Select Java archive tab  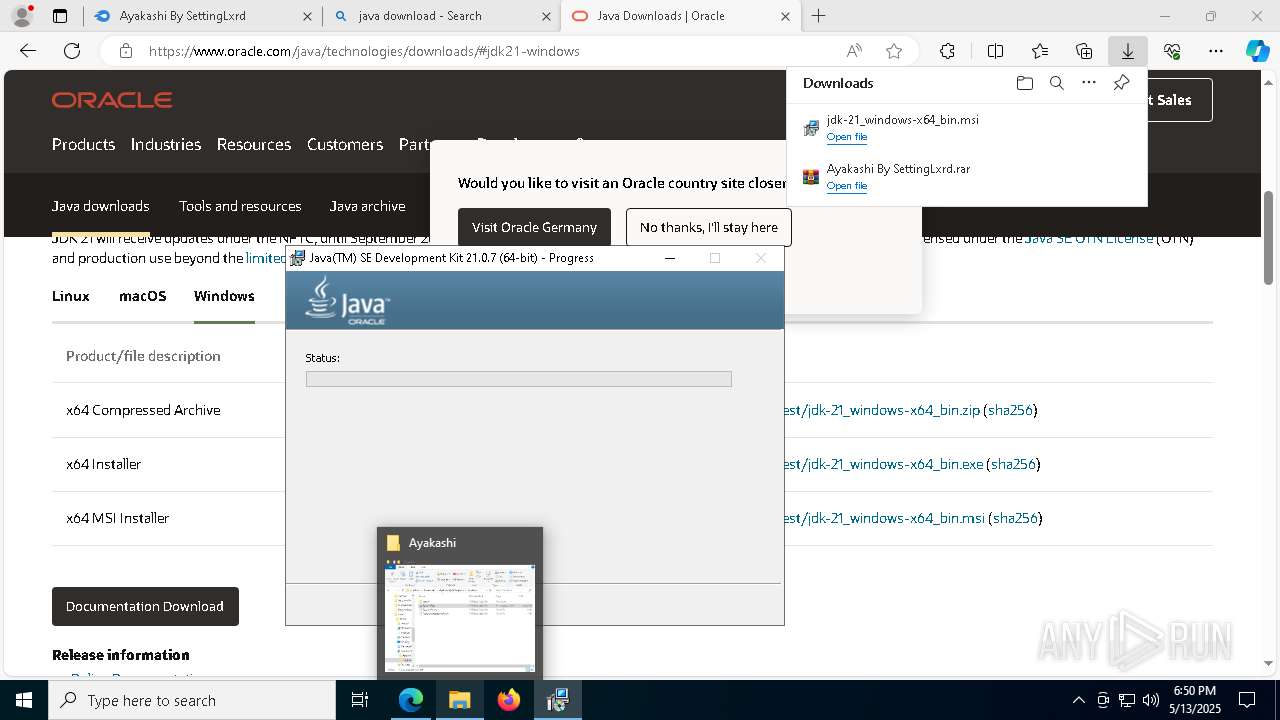[367, 206]
